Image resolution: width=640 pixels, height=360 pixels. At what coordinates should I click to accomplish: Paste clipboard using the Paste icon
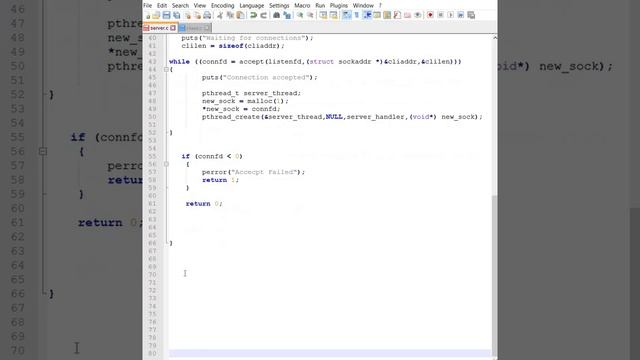point(240,15)
